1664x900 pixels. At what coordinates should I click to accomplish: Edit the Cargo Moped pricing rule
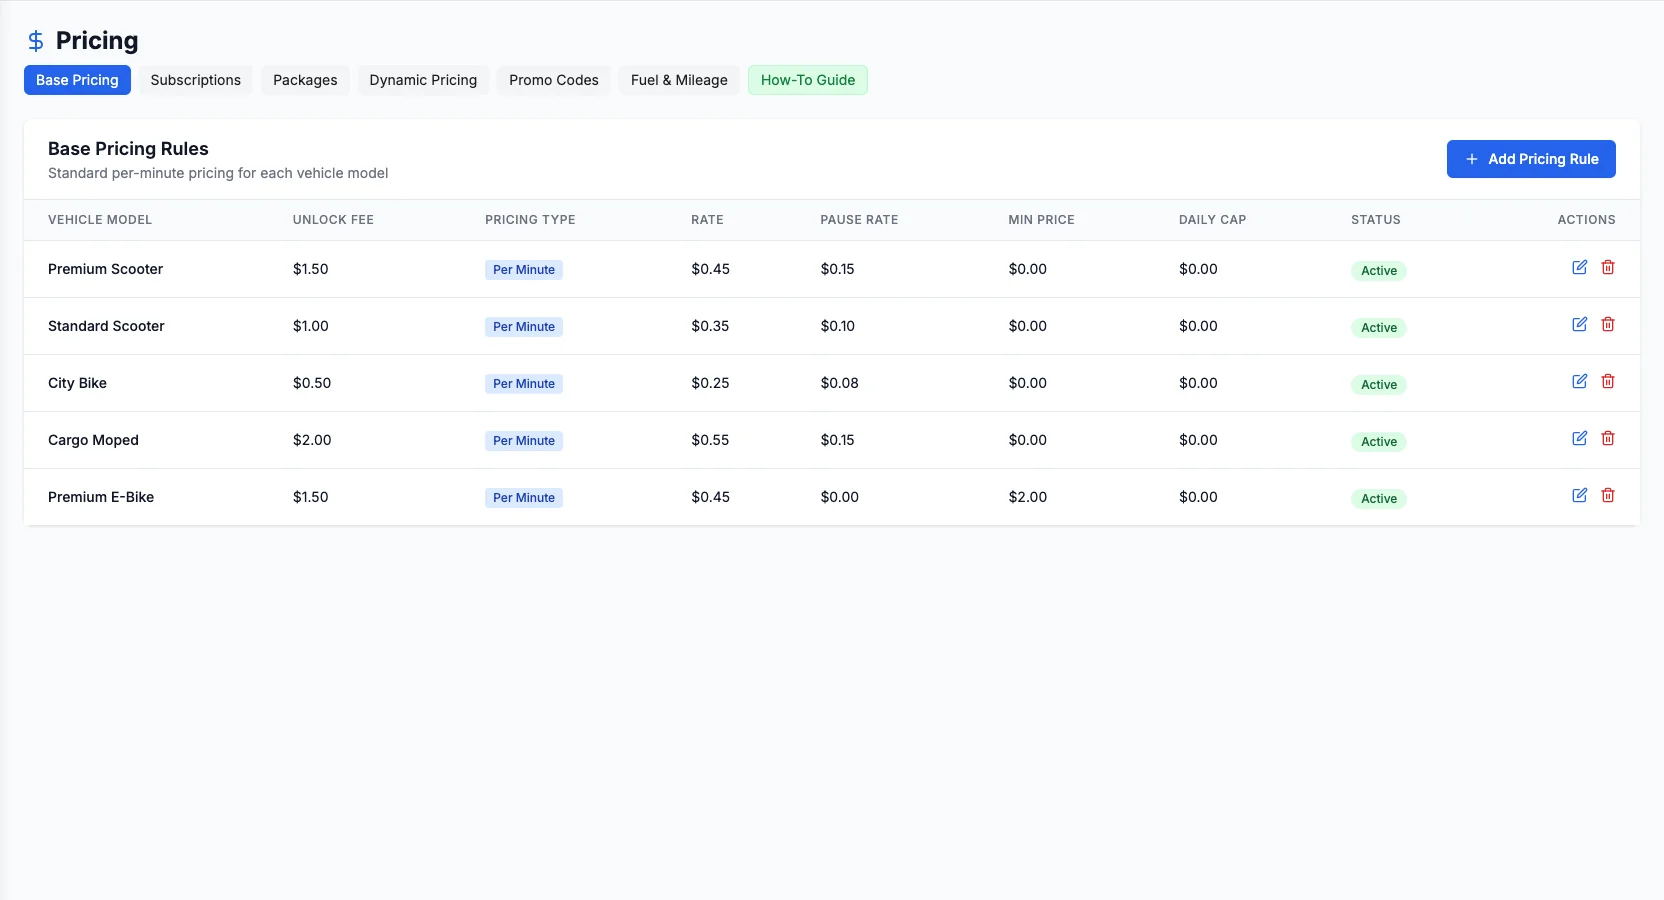[x=1580, y=438]
